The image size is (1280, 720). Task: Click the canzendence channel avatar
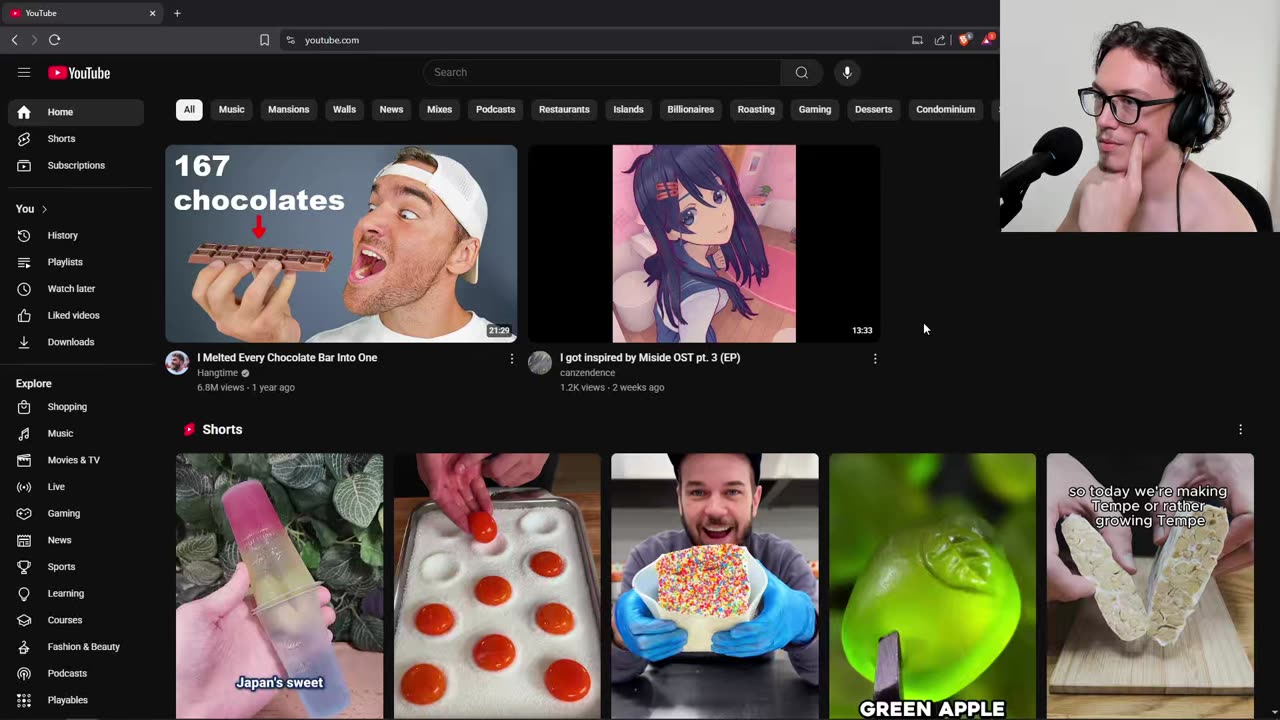540,362
